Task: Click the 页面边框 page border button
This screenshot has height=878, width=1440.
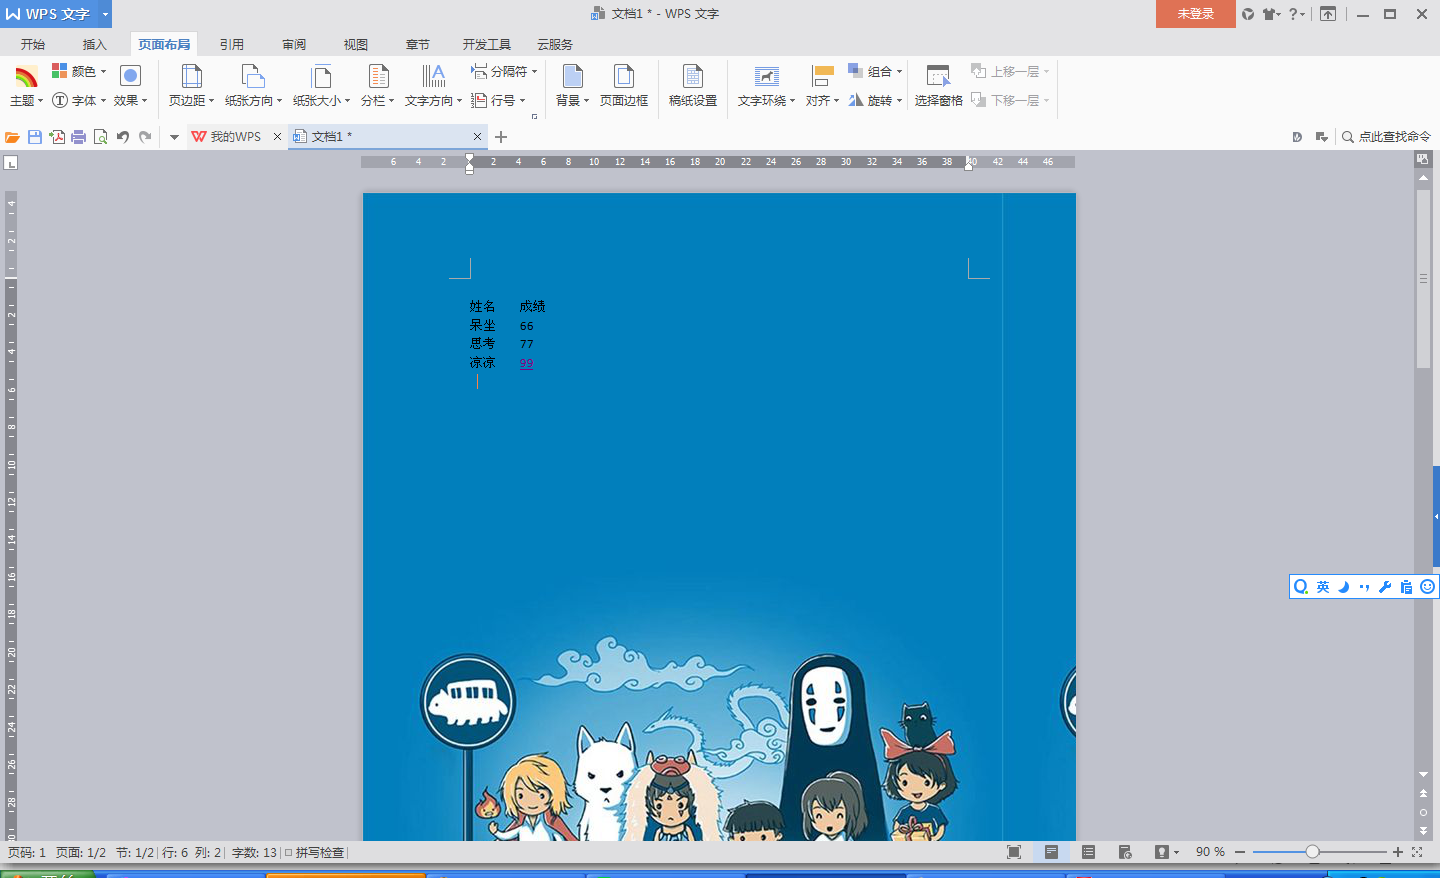Action: (624, 87)
